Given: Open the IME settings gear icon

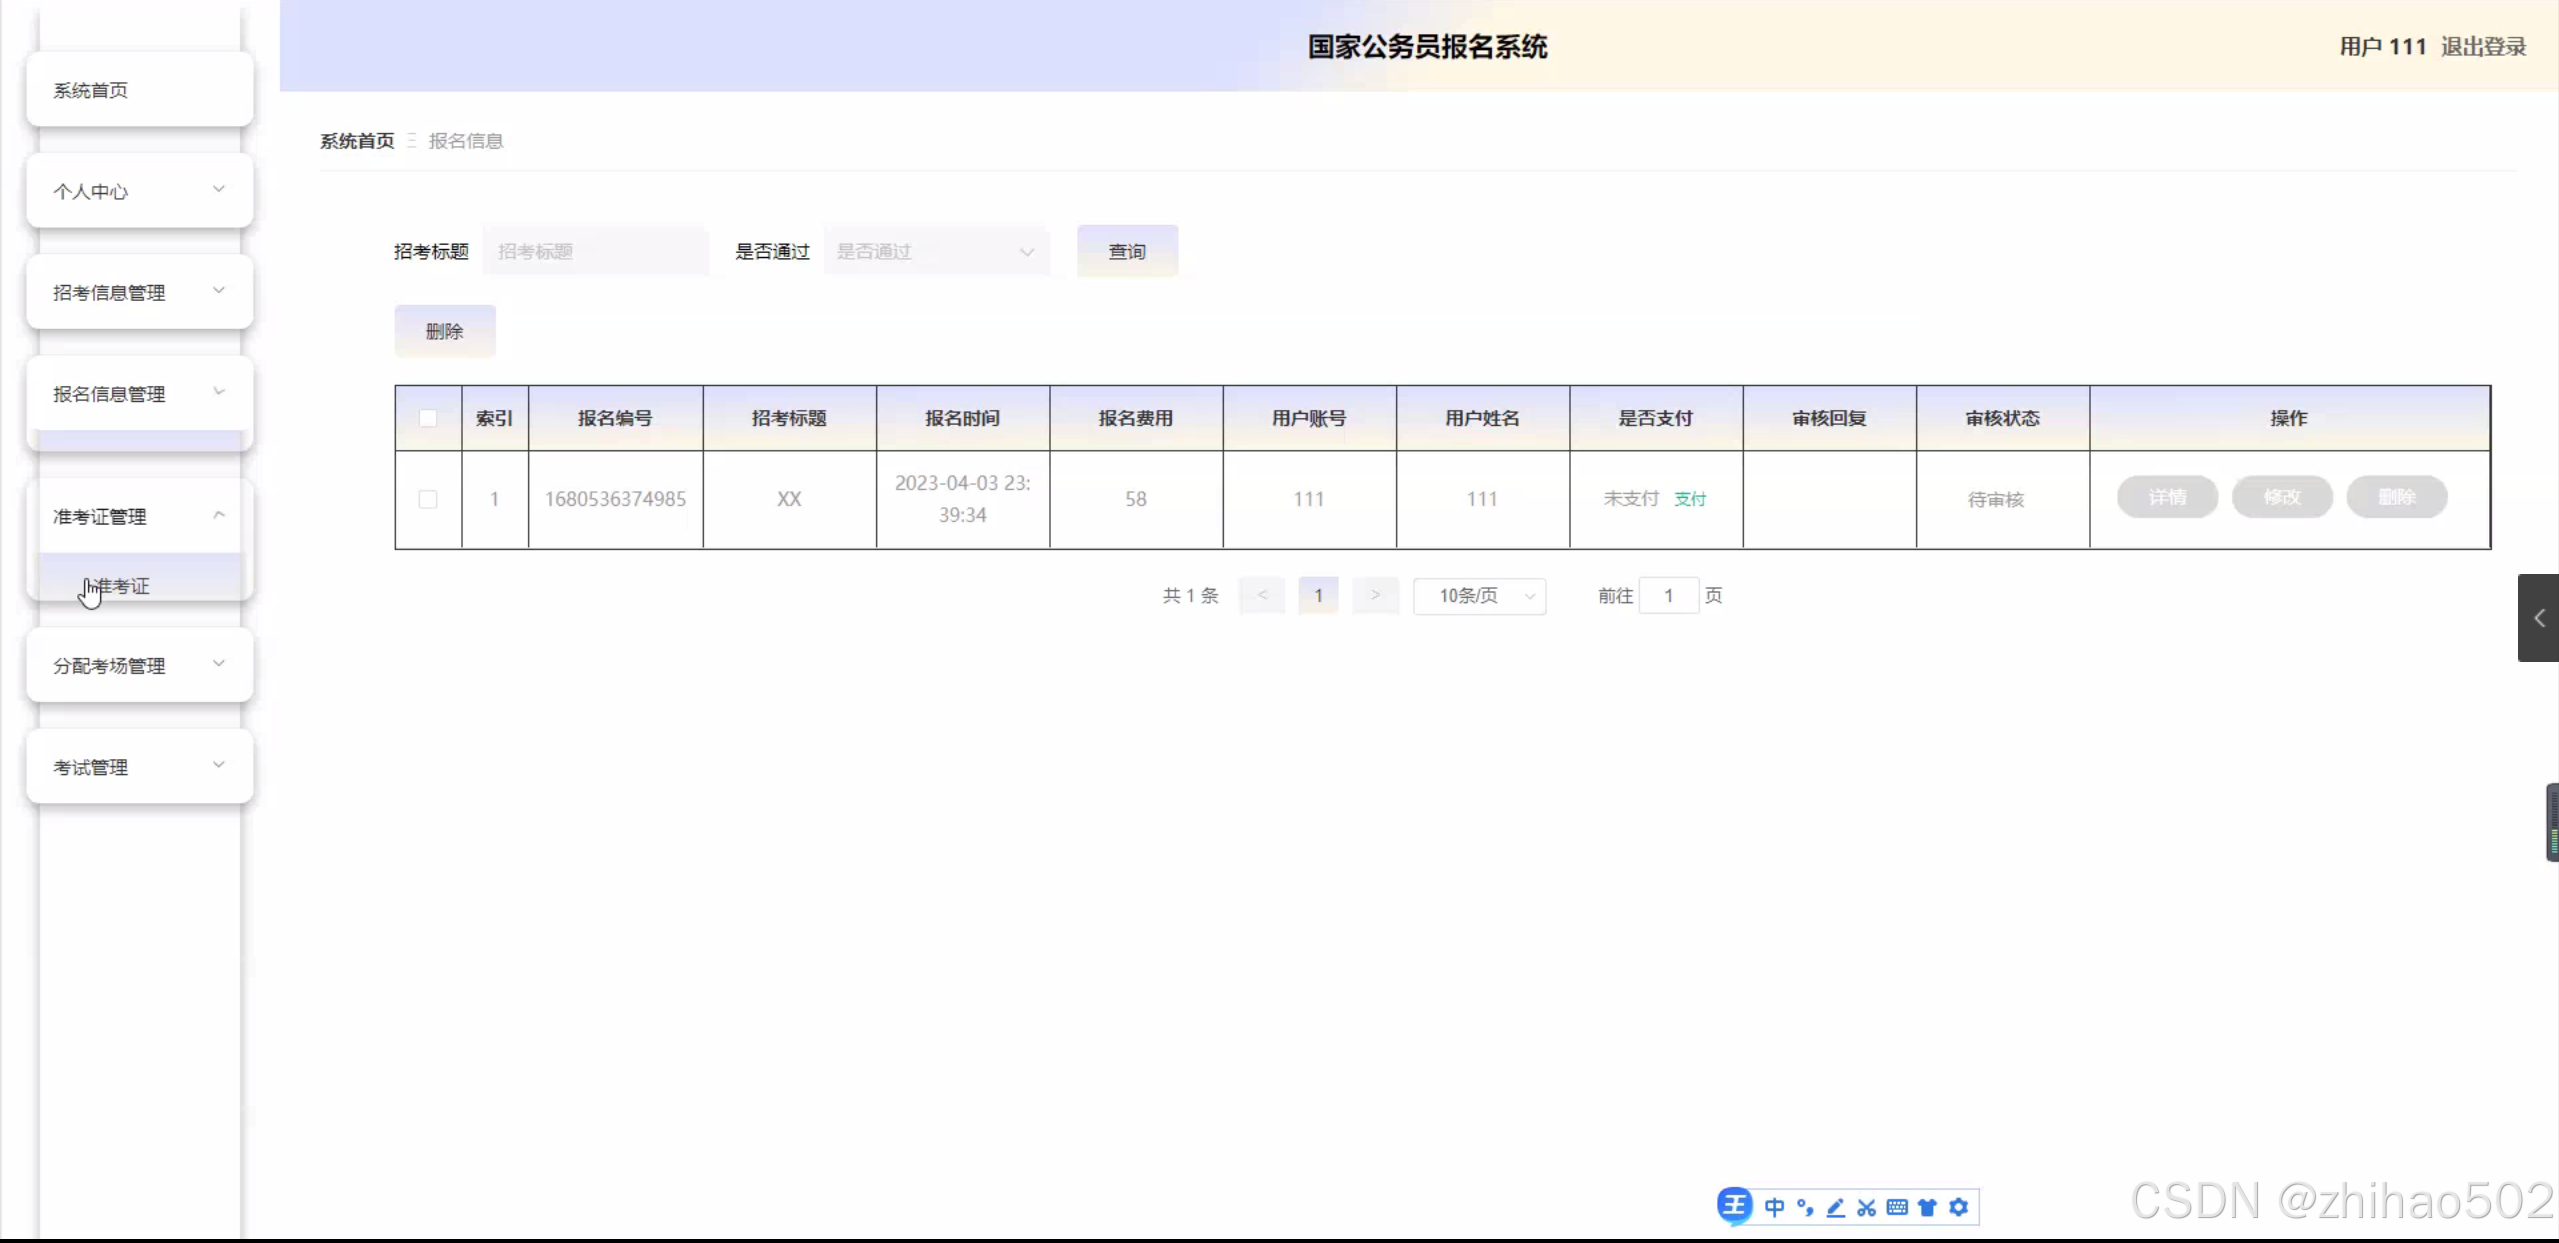Looking at the screenshot, I should coord(1958,1207).
